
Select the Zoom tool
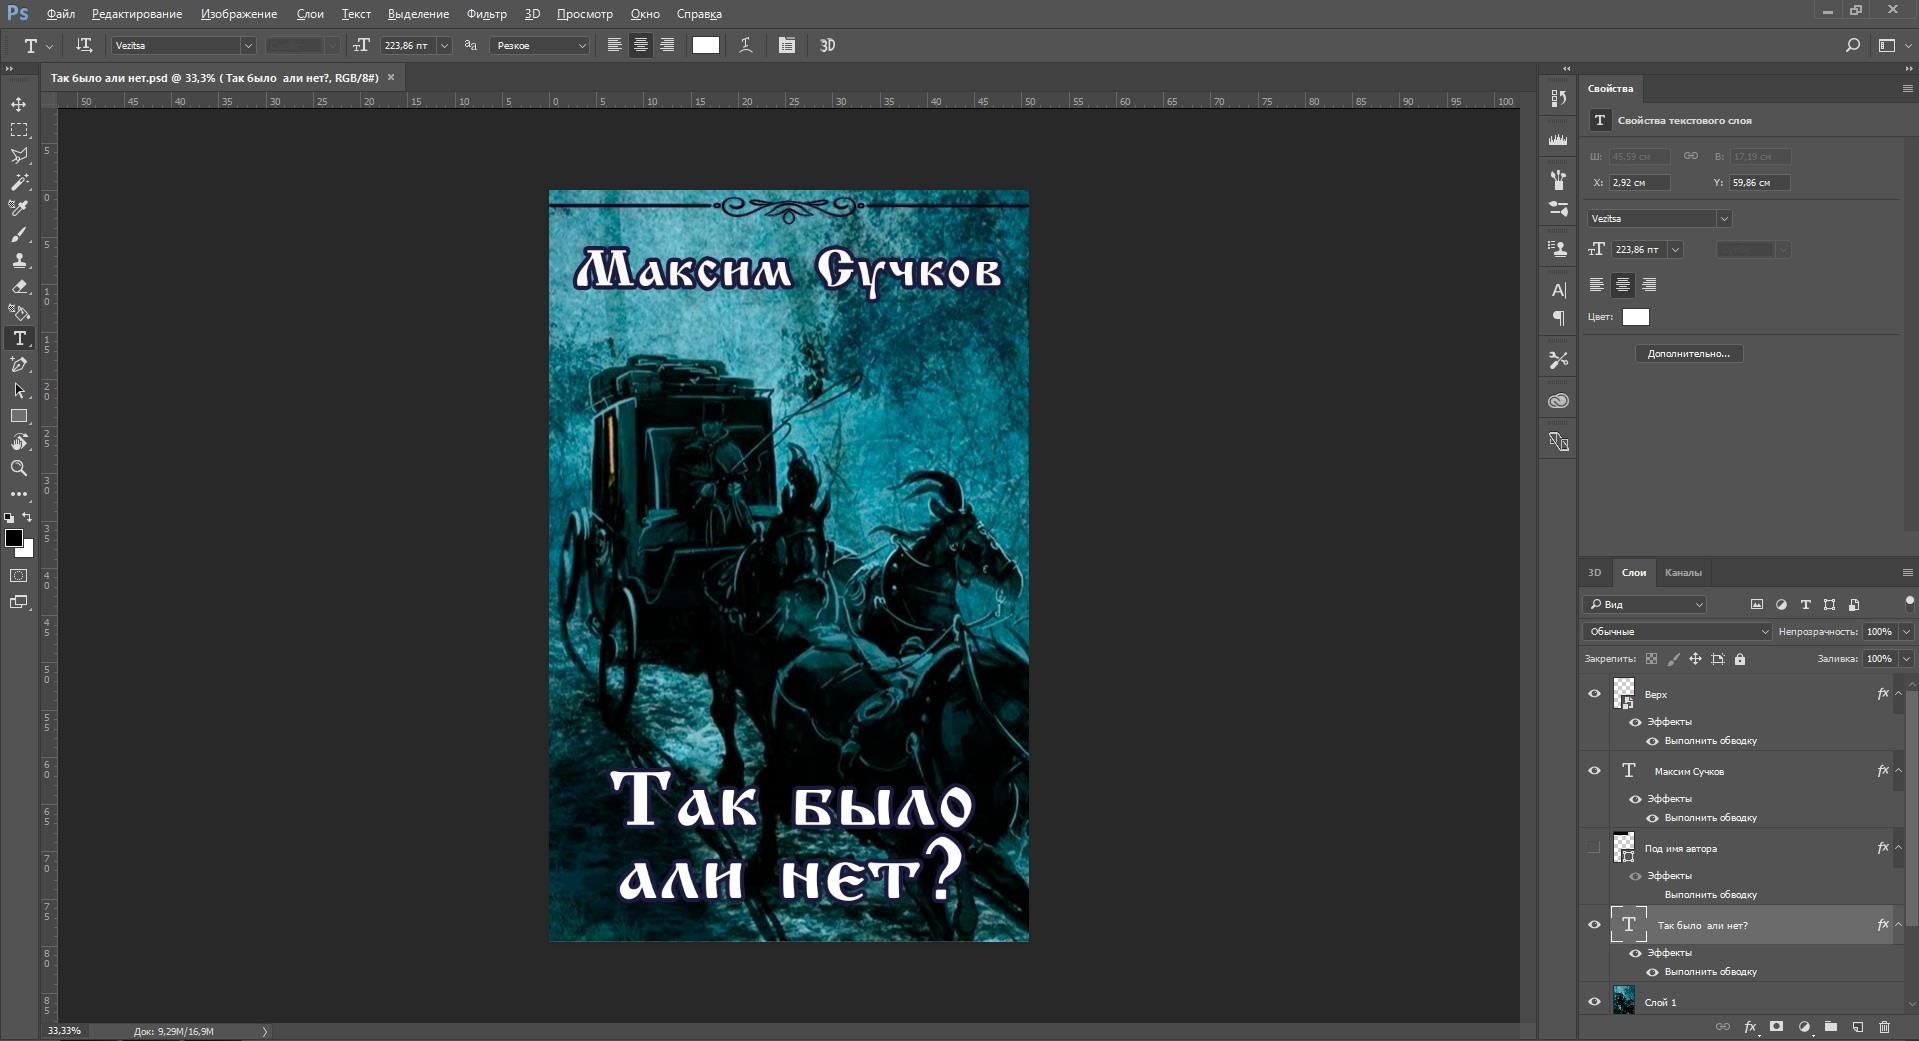click(x=19, y=468)
